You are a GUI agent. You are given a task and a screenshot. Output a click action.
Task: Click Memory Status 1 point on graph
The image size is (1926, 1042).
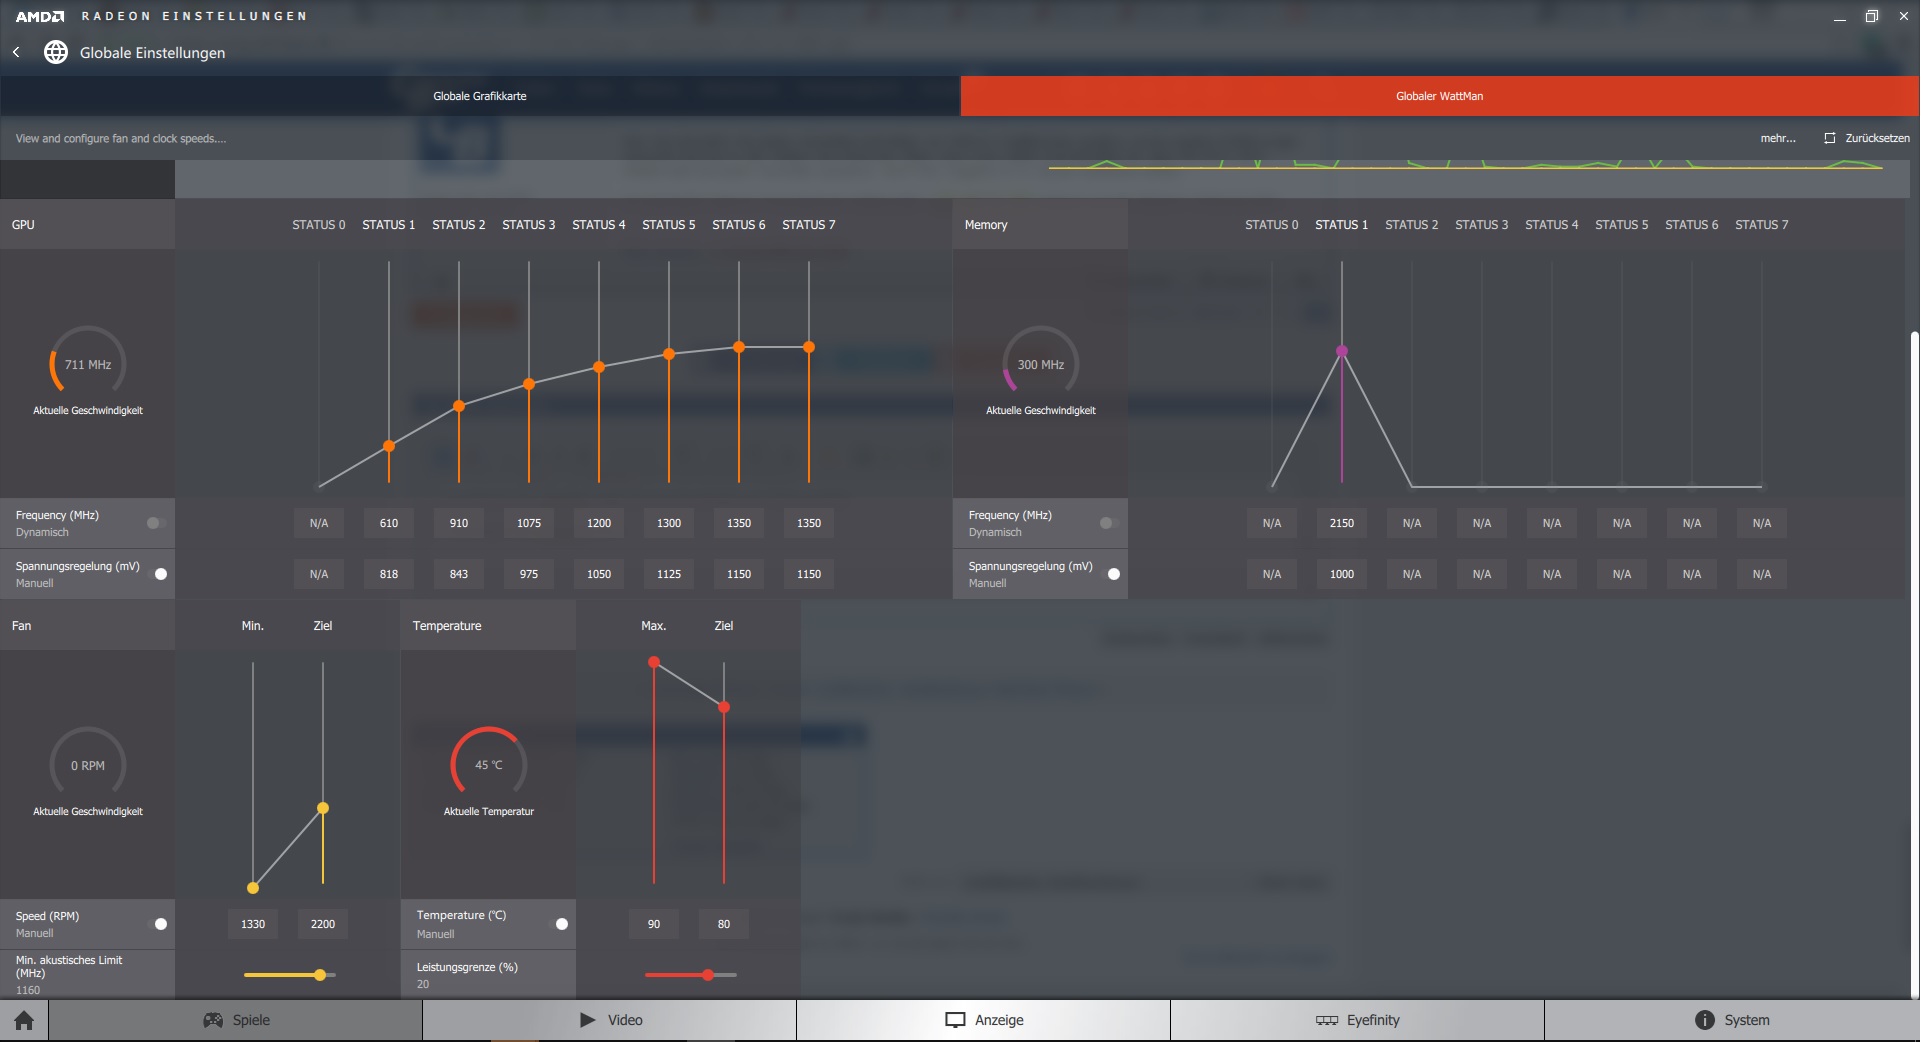[1342, 351]
